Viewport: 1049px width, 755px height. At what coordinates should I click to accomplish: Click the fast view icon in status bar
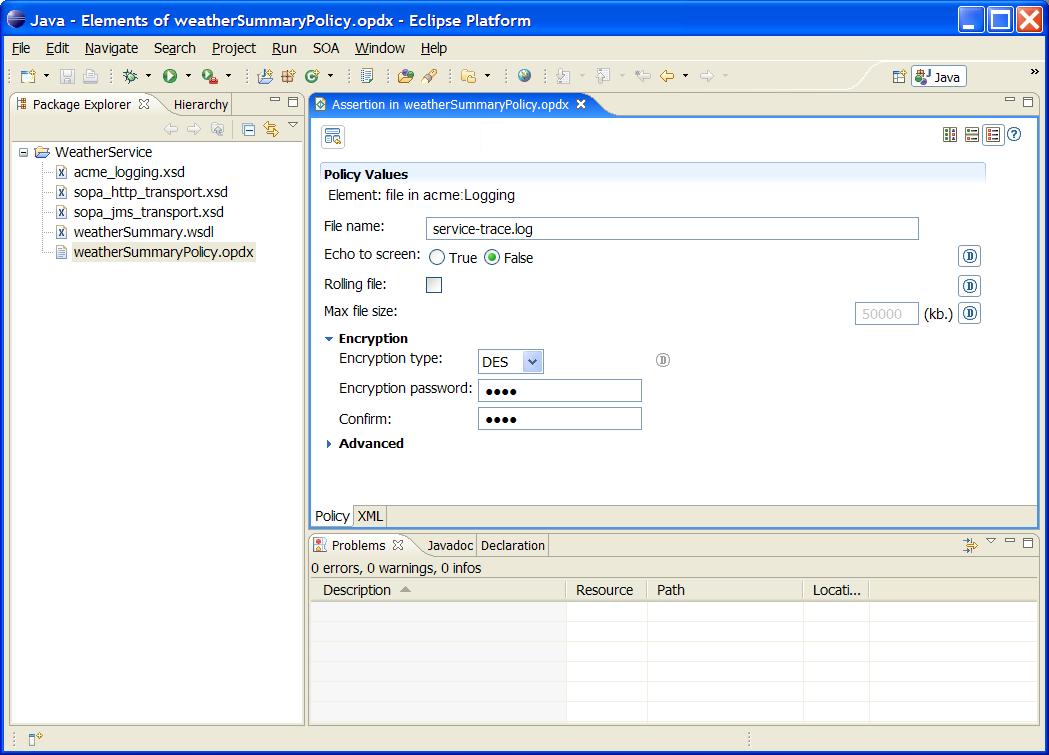(x=35, y=738)
